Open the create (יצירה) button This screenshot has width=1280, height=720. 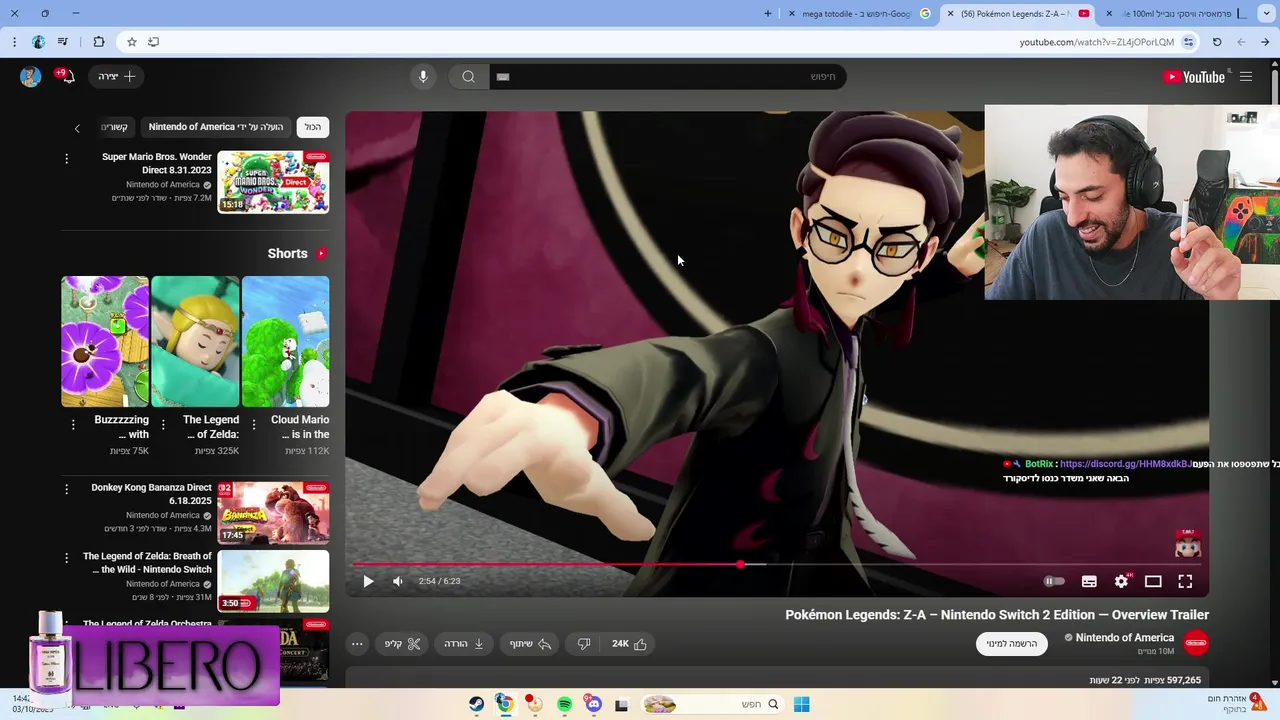click(x=117, y=77)
